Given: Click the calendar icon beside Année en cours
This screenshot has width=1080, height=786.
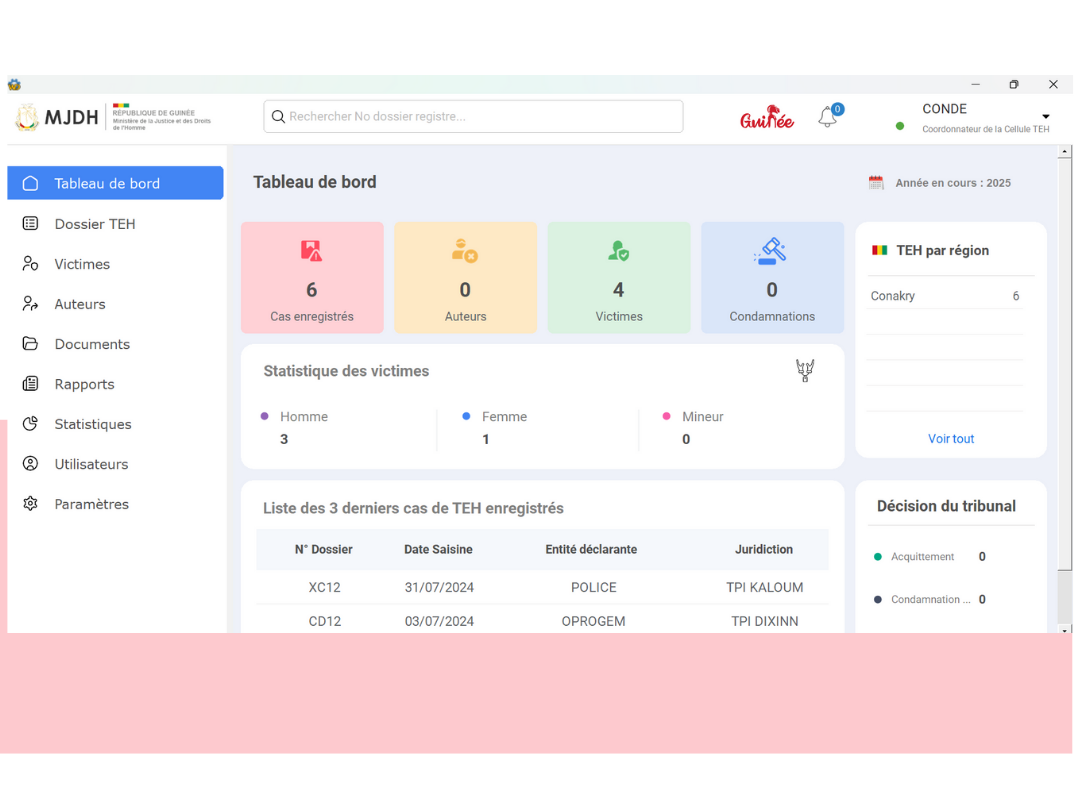Looking at the screenshot, I should coord(876,183).
